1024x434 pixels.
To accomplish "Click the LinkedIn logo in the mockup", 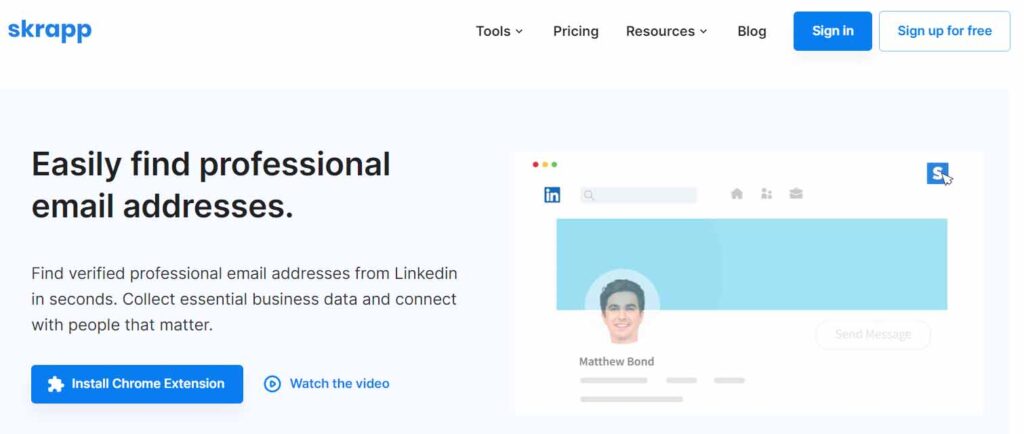I will [552, 195].
